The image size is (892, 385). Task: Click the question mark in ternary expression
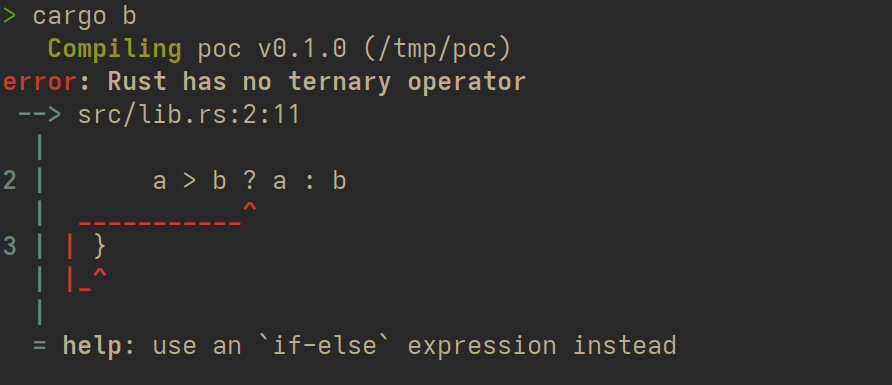pos(249,181)
